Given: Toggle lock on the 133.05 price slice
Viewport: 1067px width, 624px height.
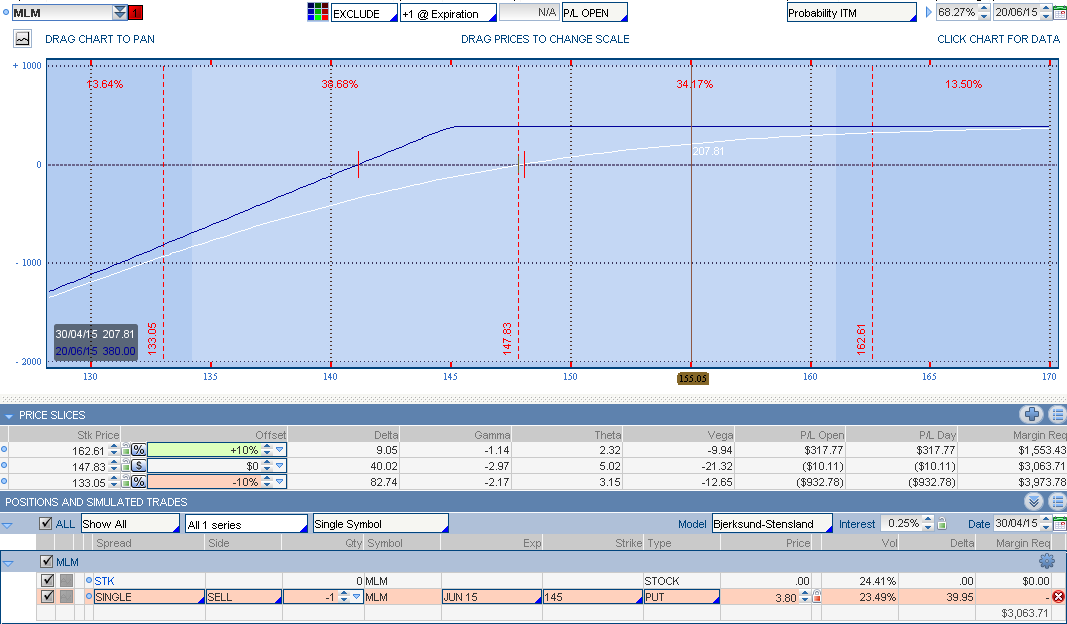Looking at the screenshot, I should [125, 481].
